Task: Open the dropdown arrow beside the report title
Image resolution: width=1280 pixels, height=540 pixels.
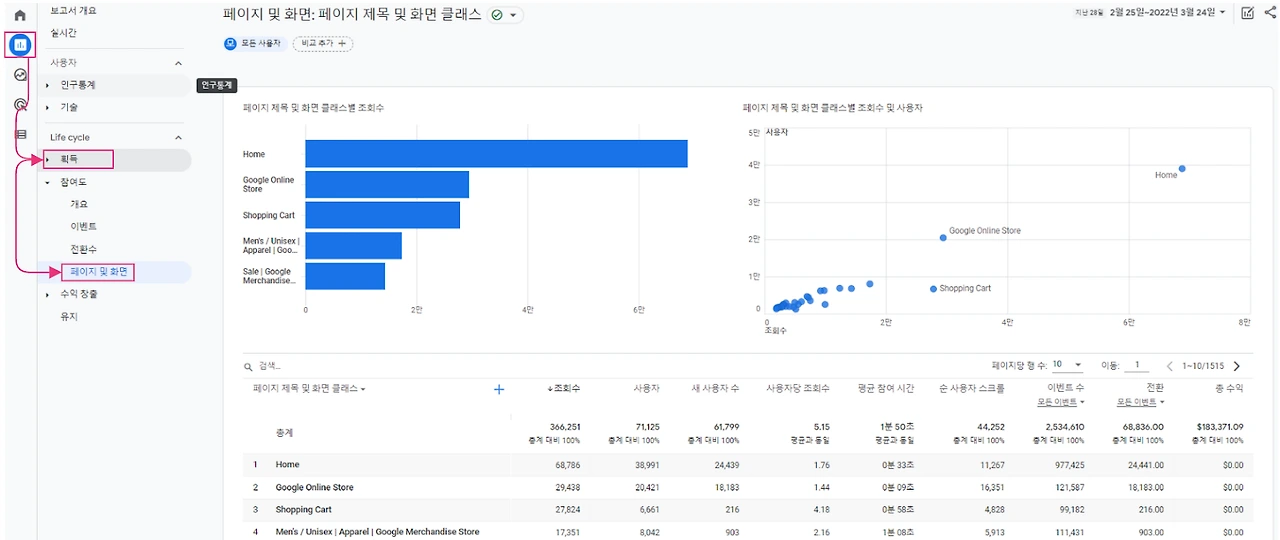Action: pos(513,15)
